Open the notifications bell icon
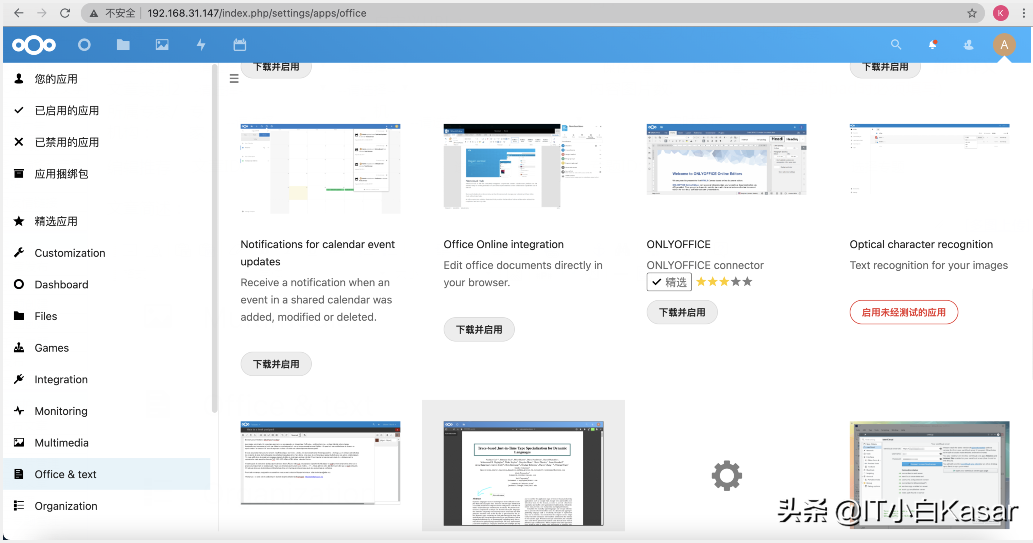The height and width of the screenshot is (543, 1033). 932,44
